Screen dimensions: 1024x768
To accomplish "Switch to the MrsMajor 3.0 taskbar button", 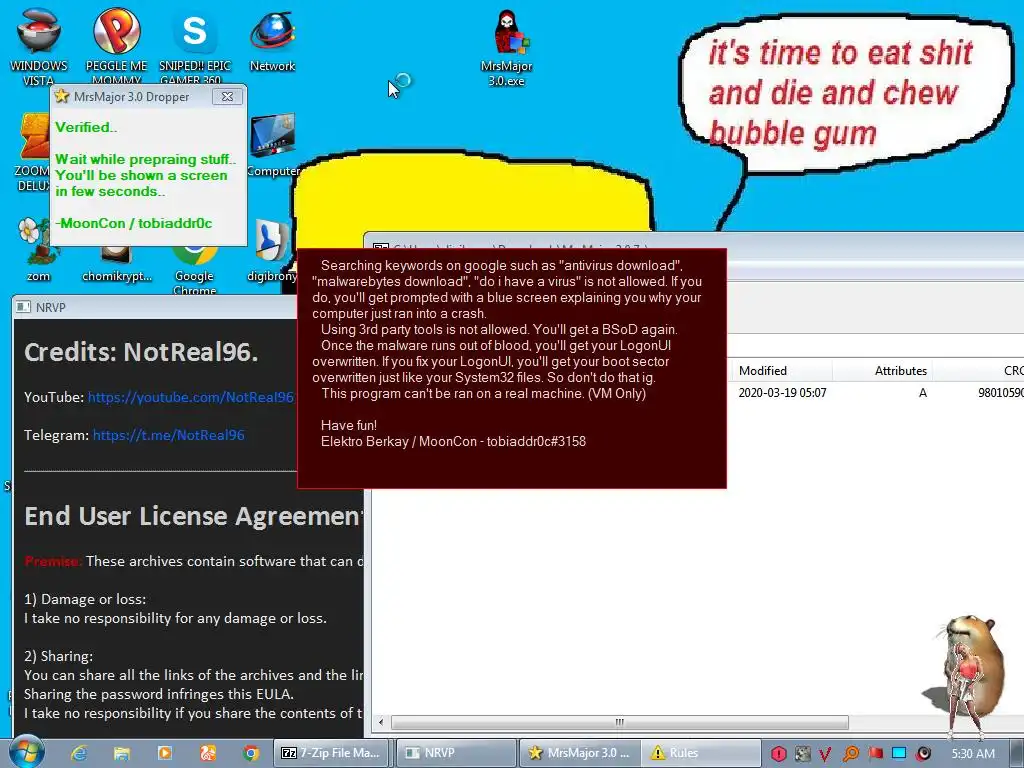I will tap(580, 753).
